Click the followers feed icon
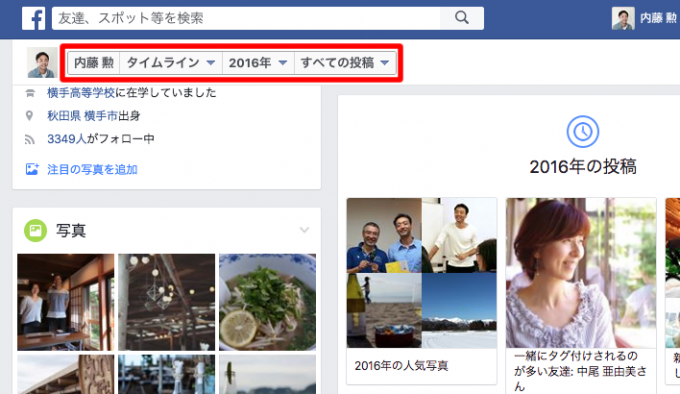 pos(29,139)
